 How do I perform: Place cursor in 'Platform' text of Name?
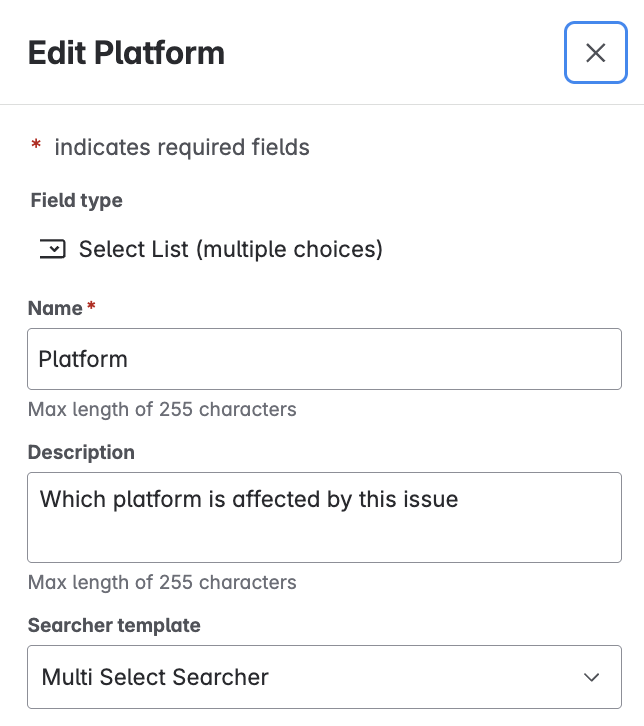[x=83, y=358]
